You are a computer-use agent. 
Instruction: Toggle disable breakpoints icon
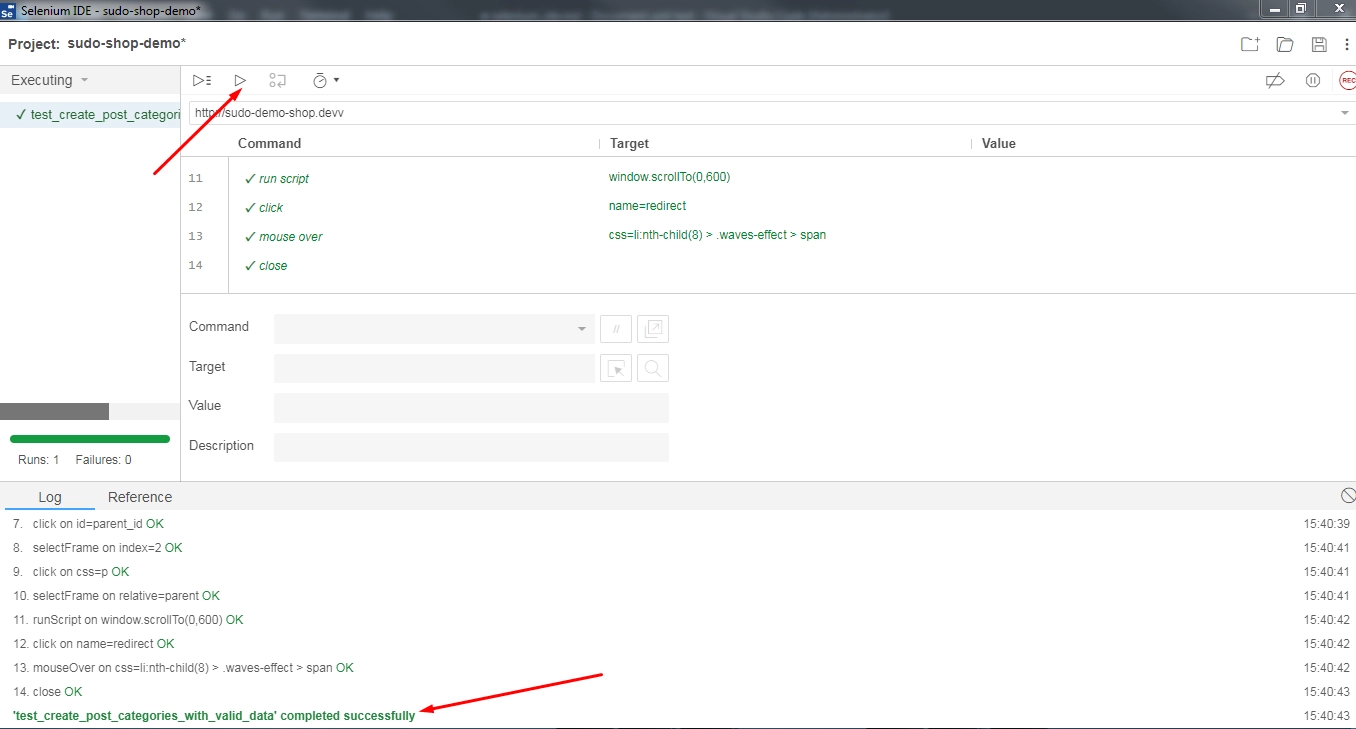pyautogui.click(x=1275, y=80)
